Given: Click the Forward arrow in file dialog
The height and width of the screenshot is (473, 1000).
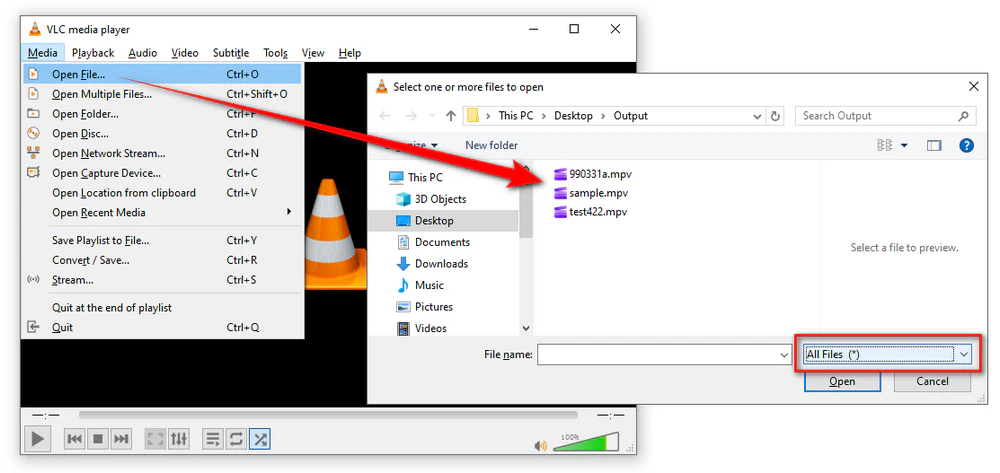Looking at the screenshot, I should point(411,116).
